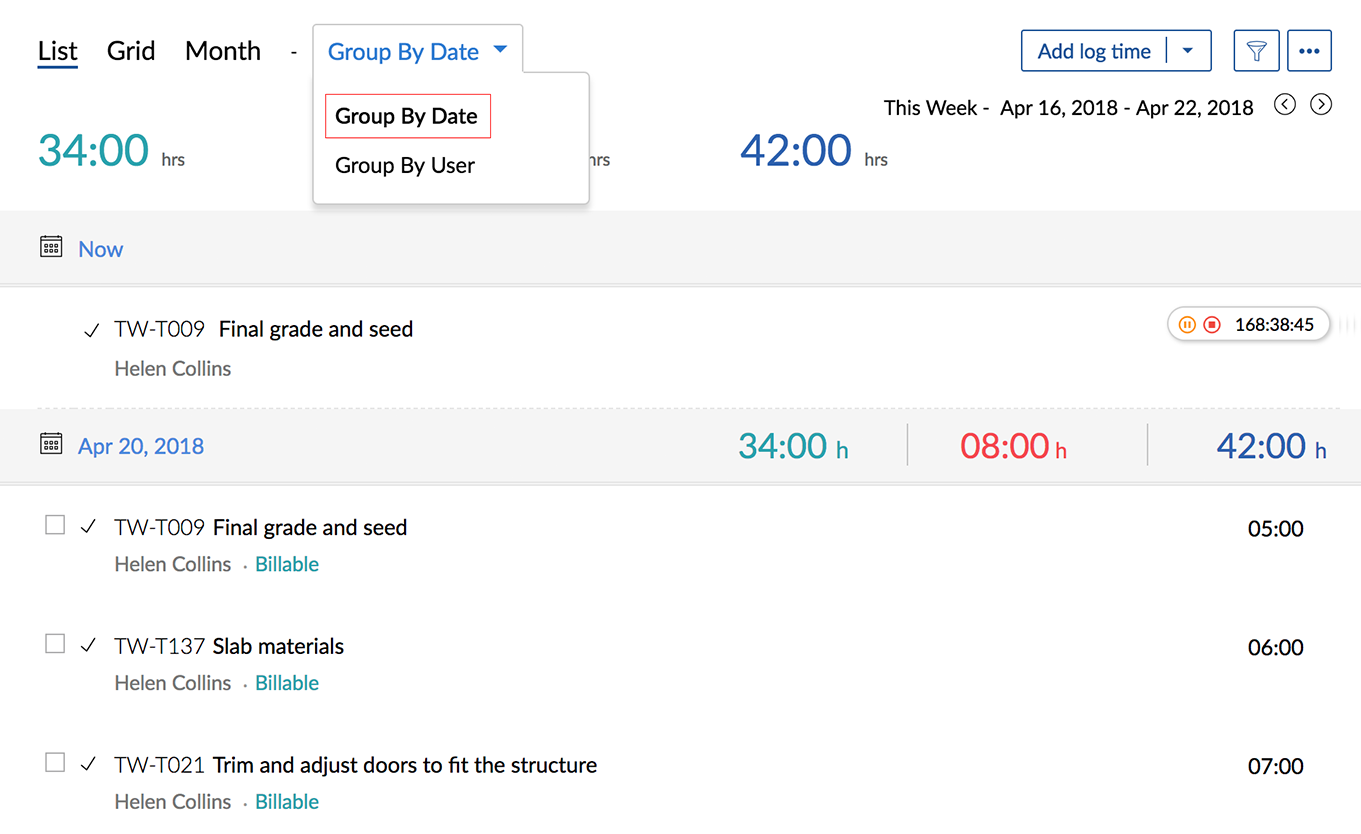Viewport: 1361px width, 834px height.
Task: Open the filter funnel icon
Action: [1256, 51]
